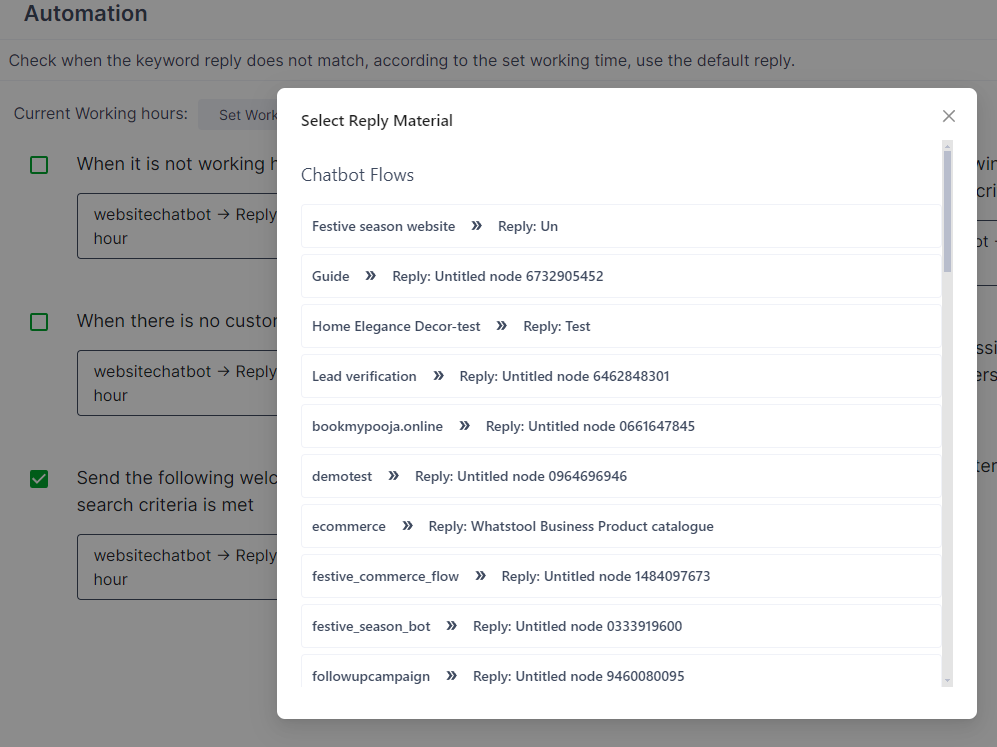Click the dialog's vertical scrollbar thumb
Viewport: 997px width, 747px height.
pyautogui.click(x=947, y=210)
